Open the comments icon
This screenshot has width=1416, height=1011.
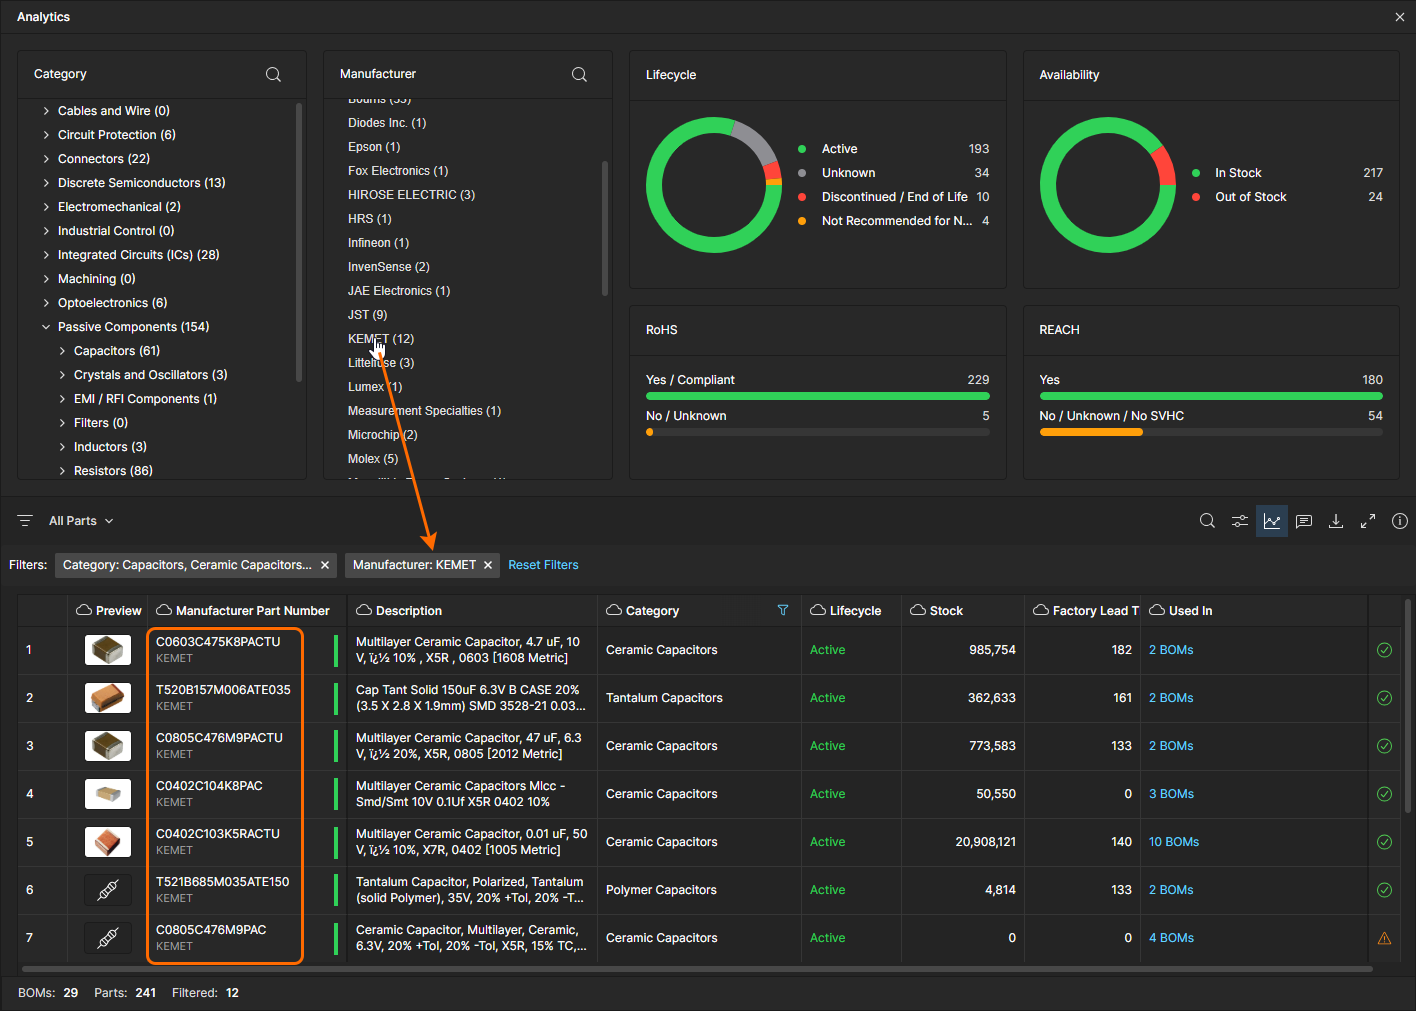(1304, 521)
